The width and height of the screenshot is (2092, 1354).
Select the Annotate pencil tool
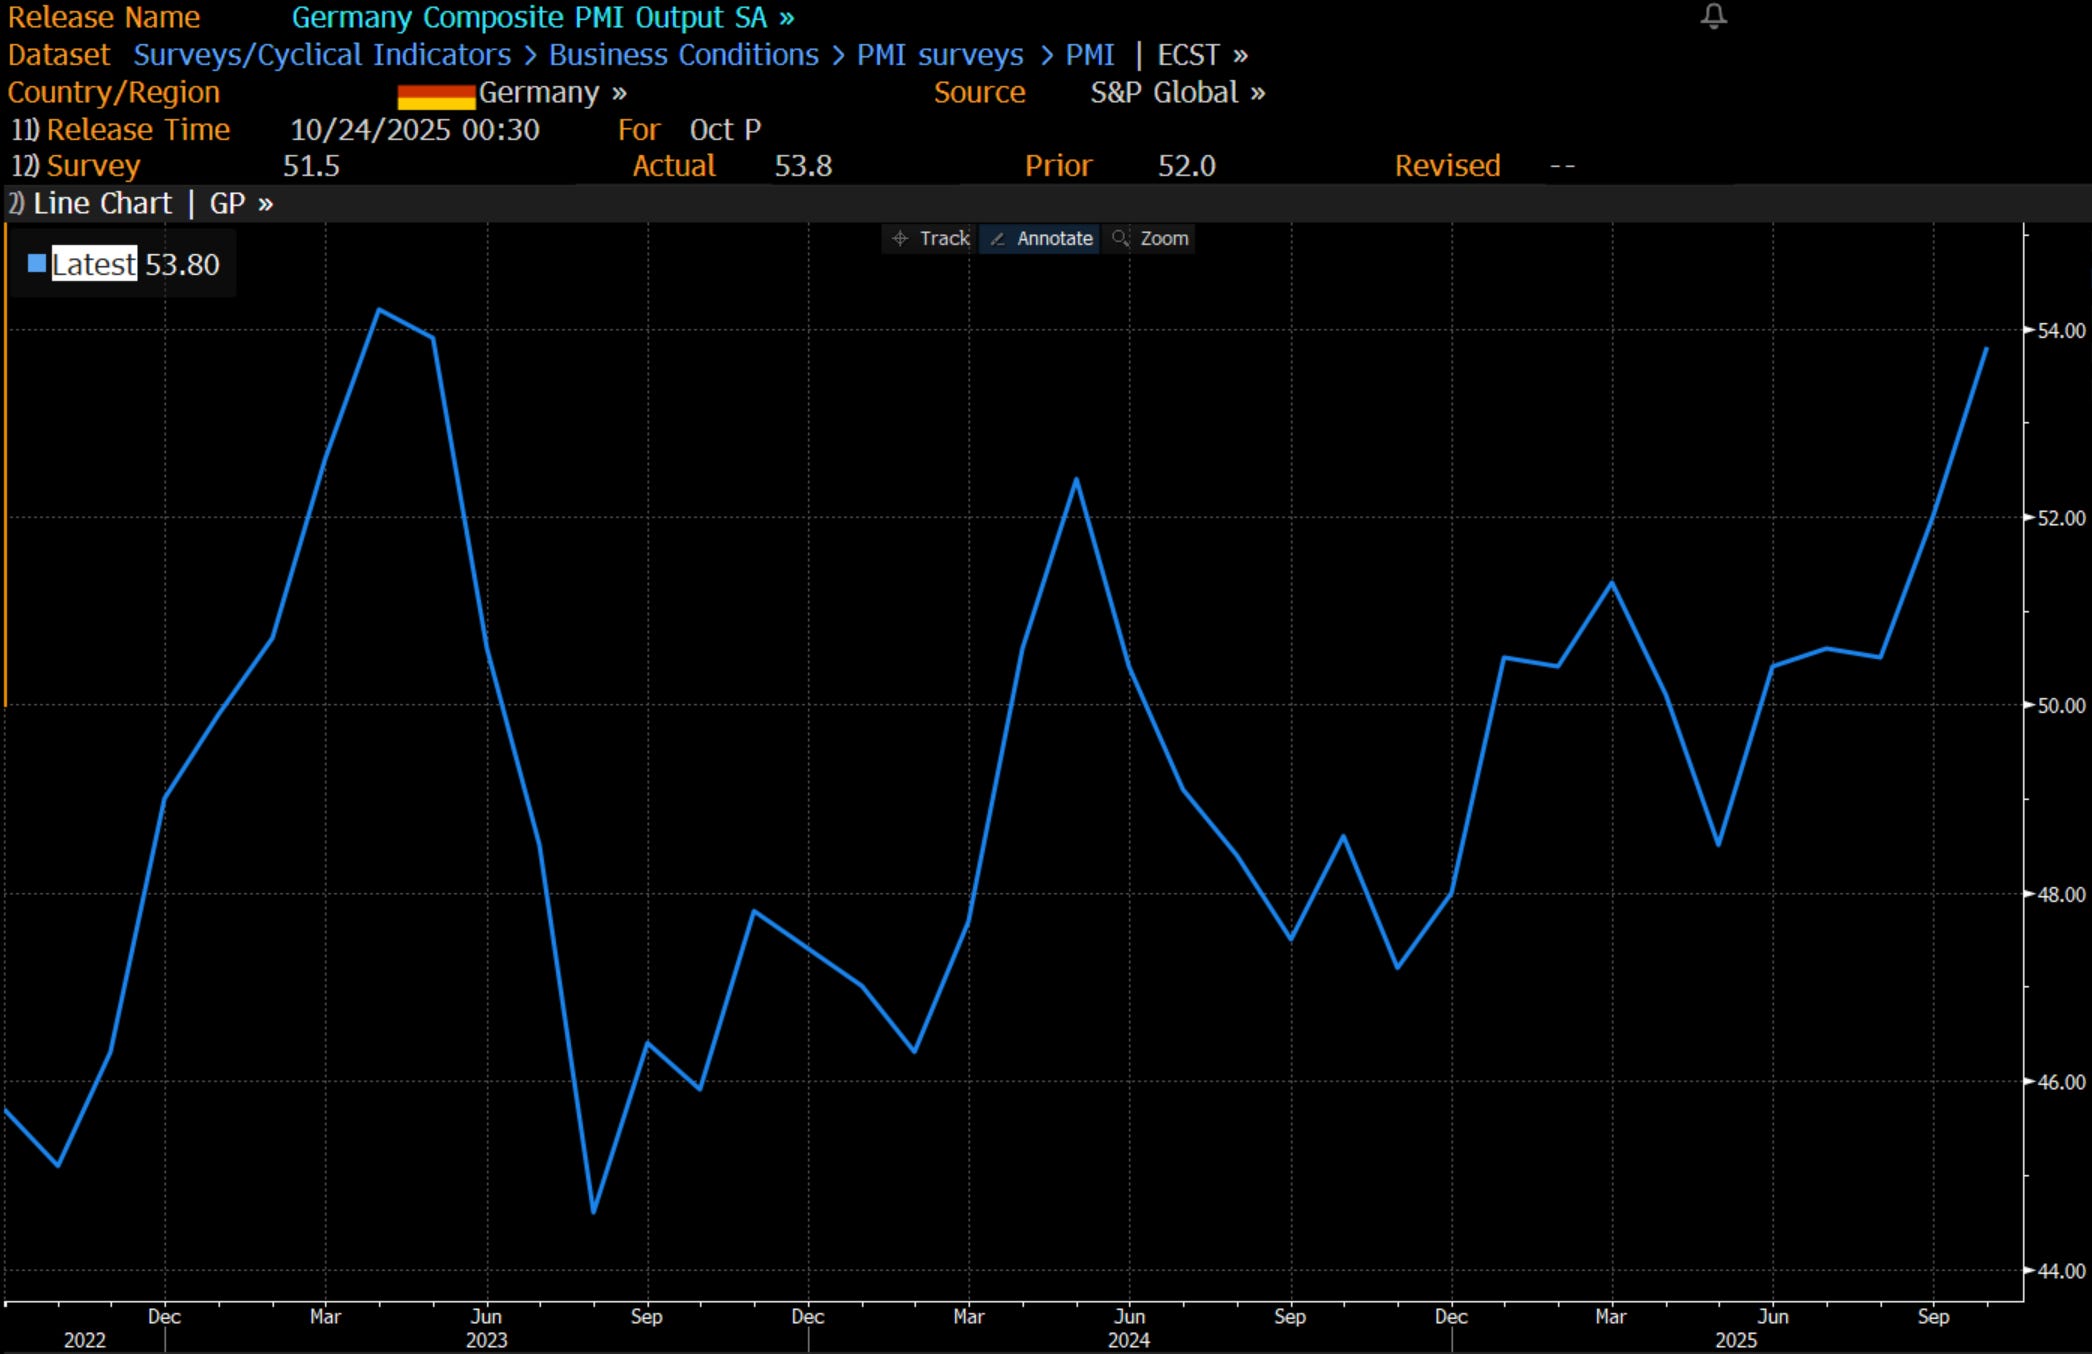[1040, 238]
